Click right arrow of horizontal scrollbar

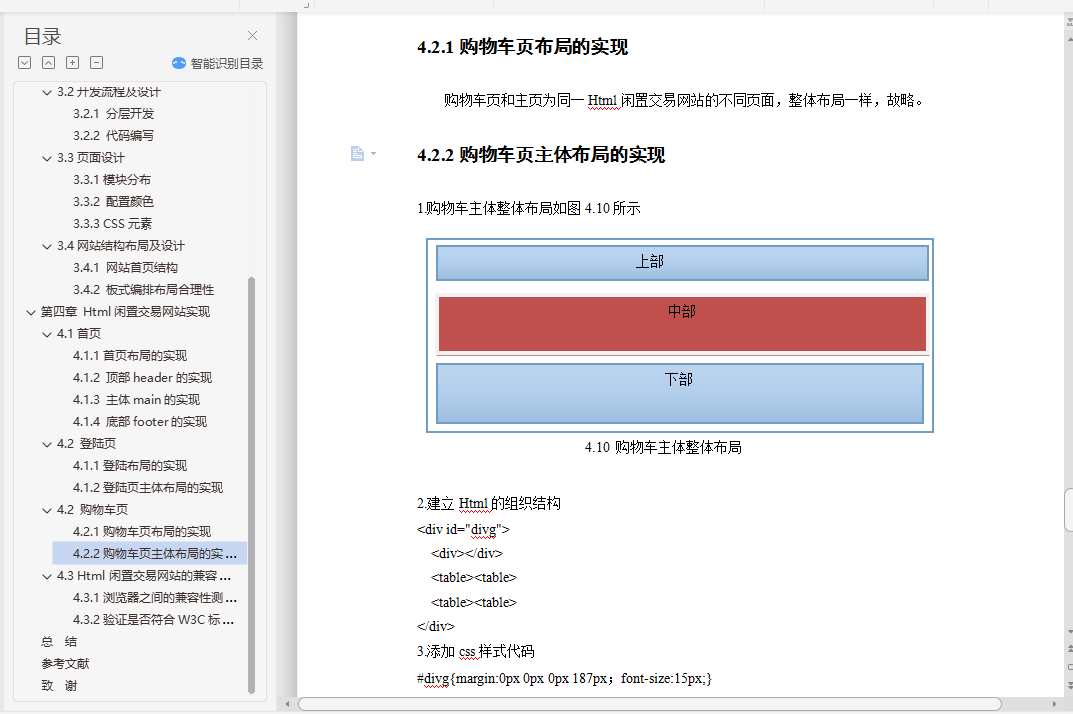[1054, 704]
